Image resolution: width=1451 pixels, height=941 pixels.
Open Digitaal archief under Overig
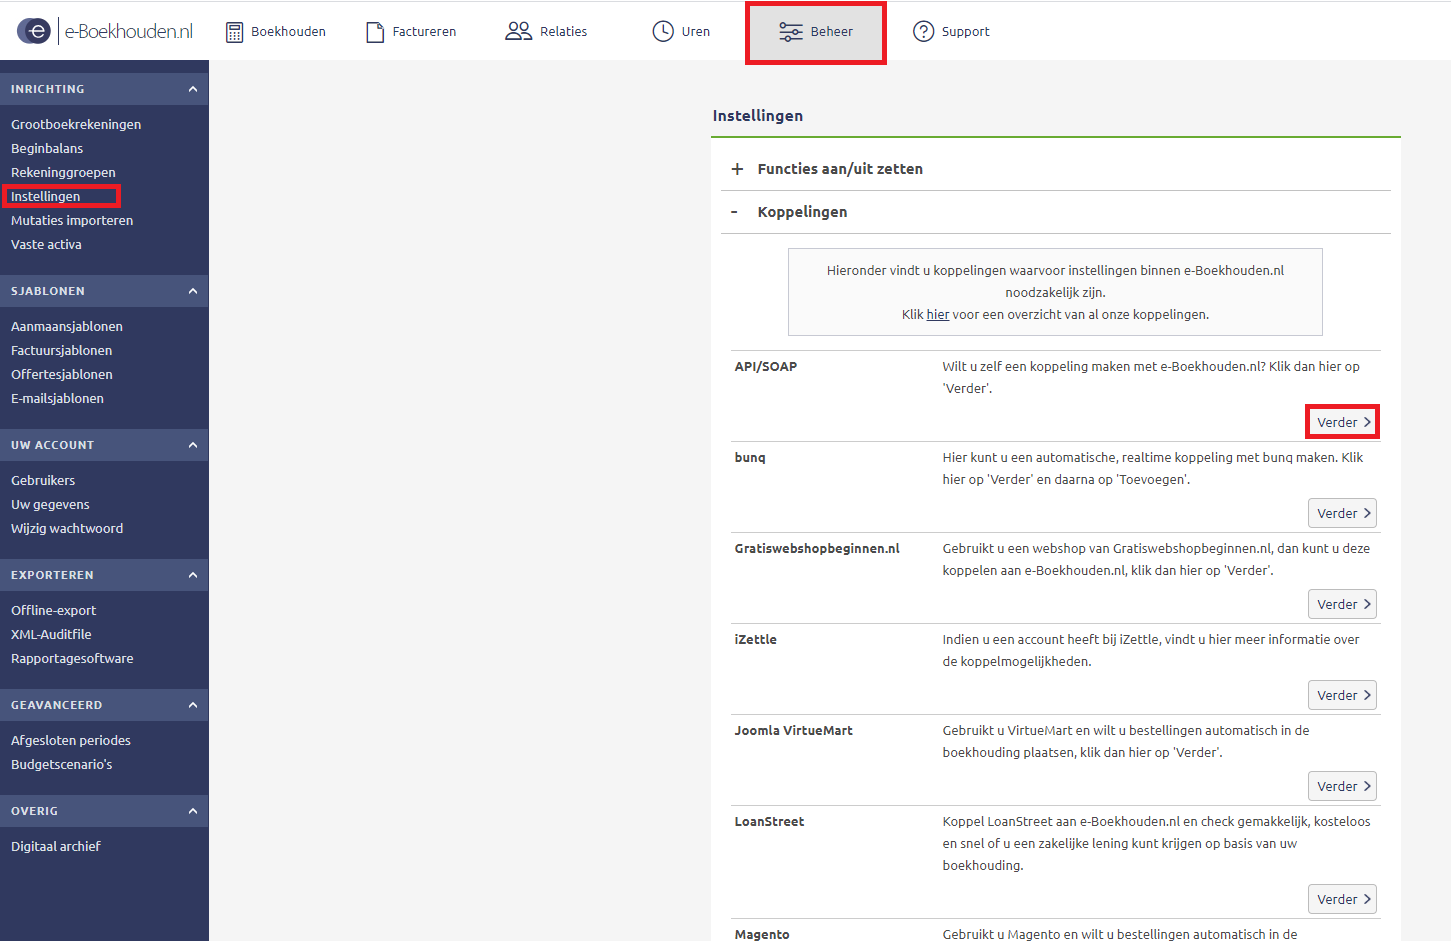(56, 846)
